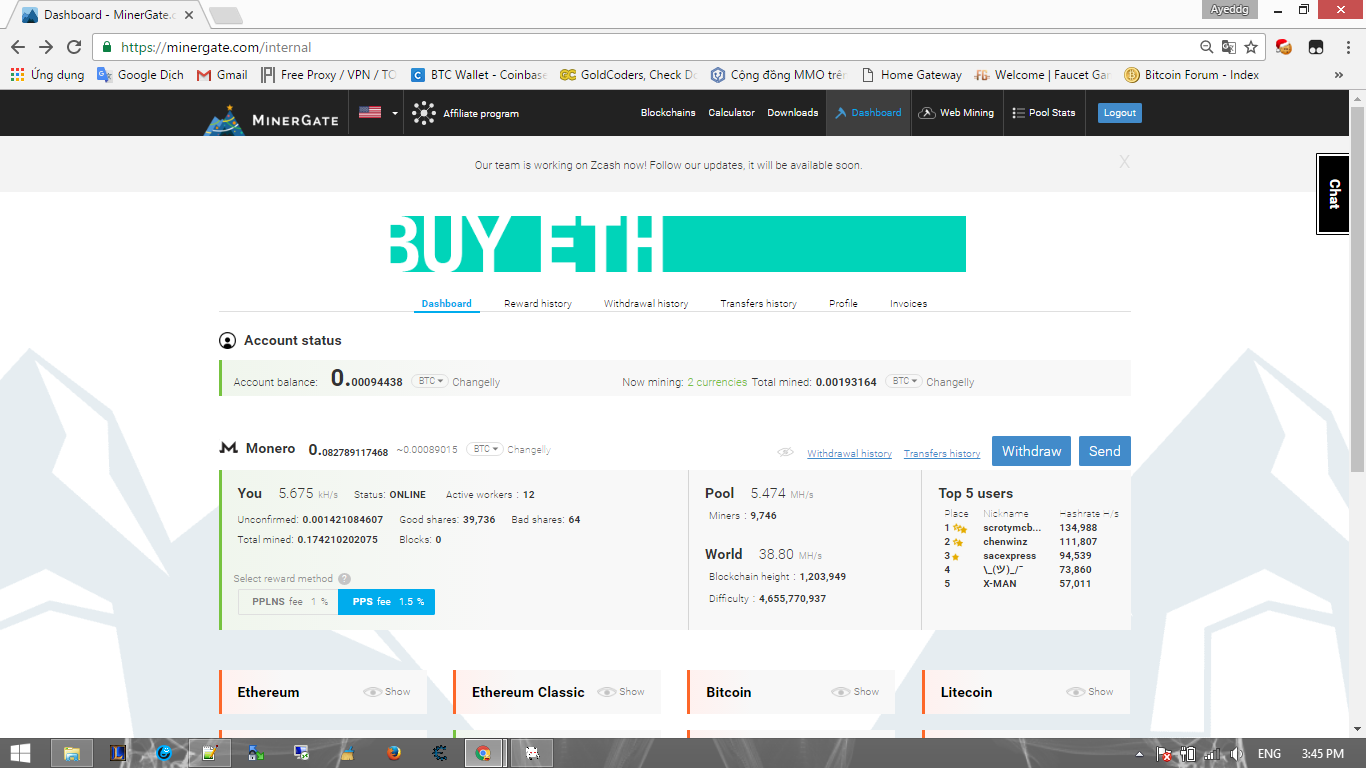This screenshot has height=768, width=1366.
Task: Open Total mined BTC currency dropdown
Action: pos(904,382)
